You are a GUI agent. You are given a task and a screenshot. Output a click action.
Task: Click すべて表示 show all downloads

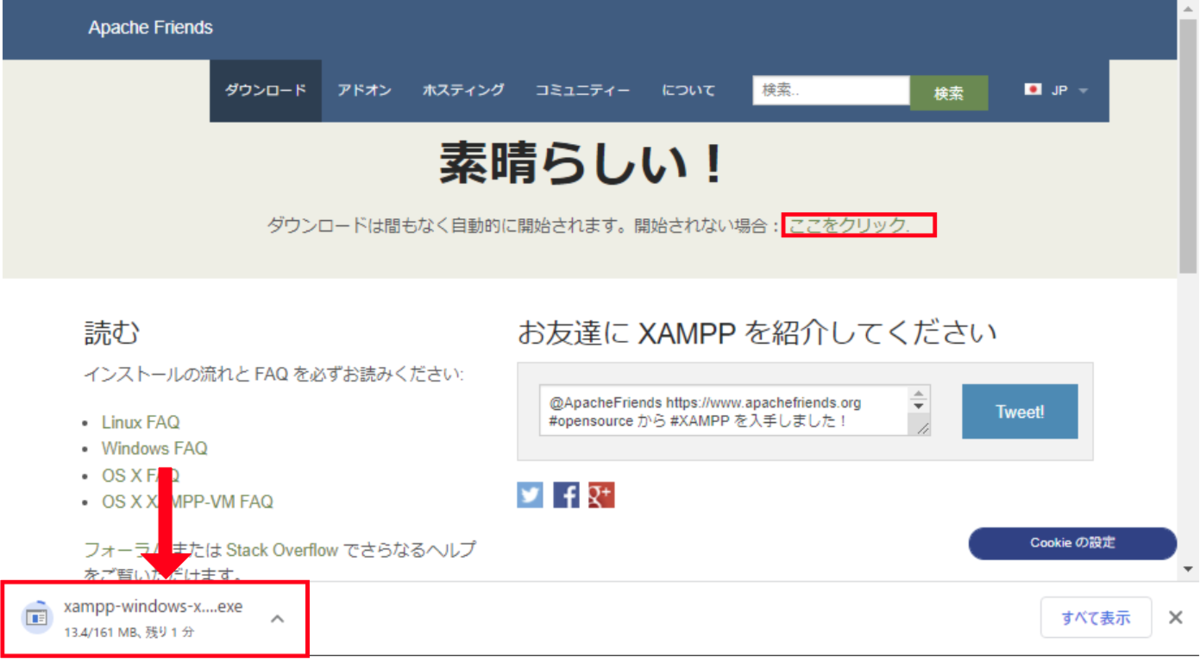pos(1096,618)
